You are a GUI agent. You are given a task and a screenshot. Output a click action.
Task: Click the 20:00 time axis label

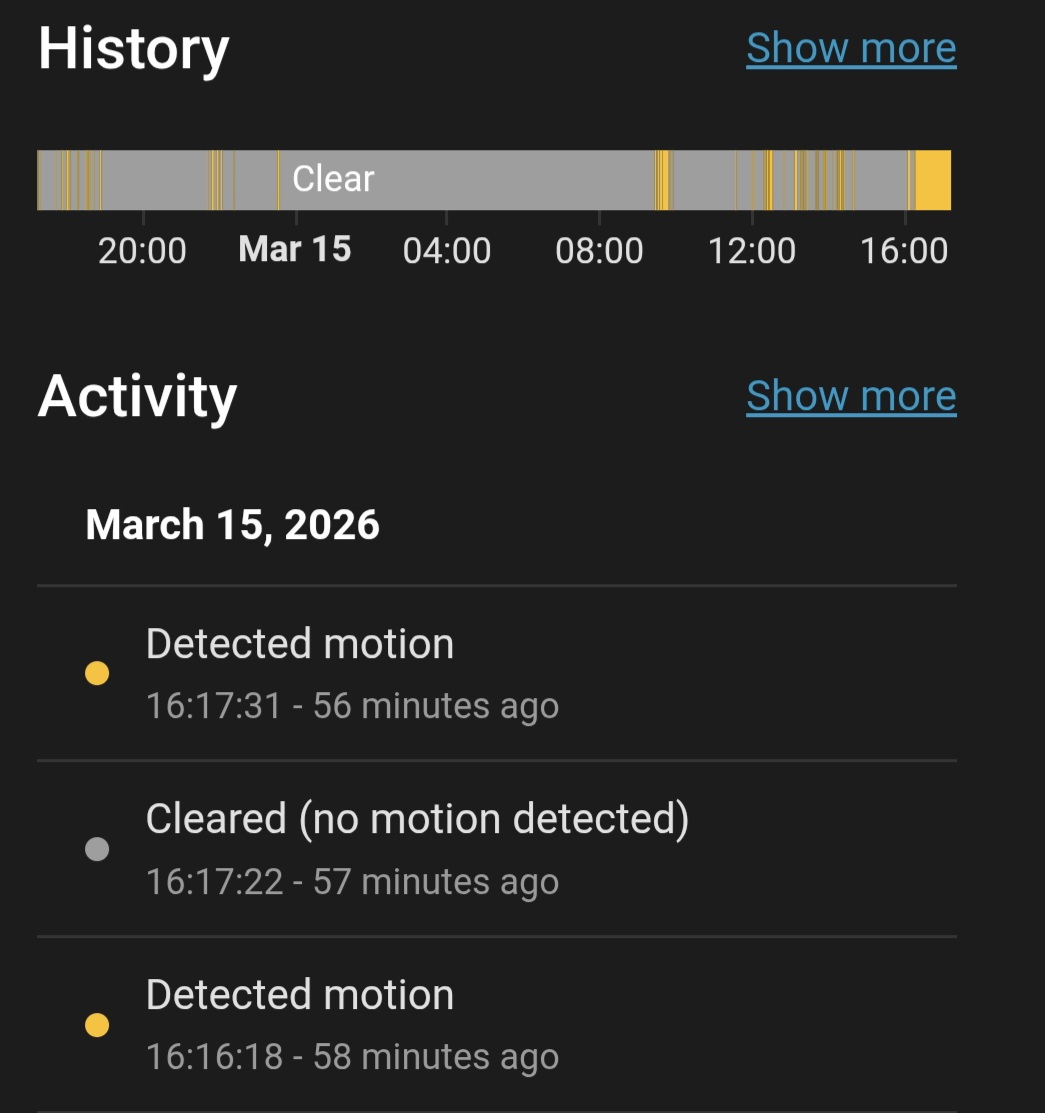(x=142, y=250)
